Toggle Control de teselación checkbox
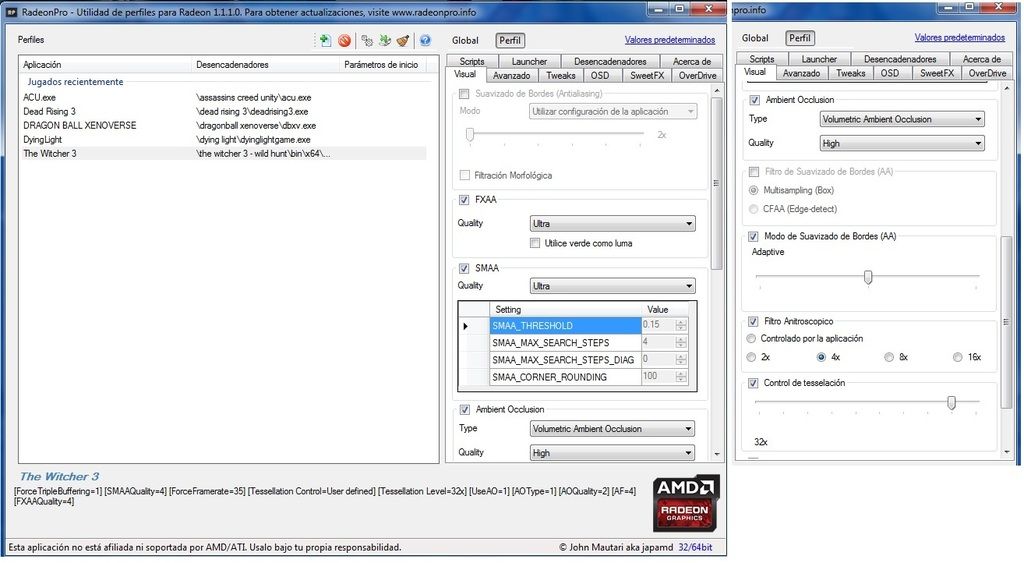Screen dimensions: 1024x563 (753, 383)
